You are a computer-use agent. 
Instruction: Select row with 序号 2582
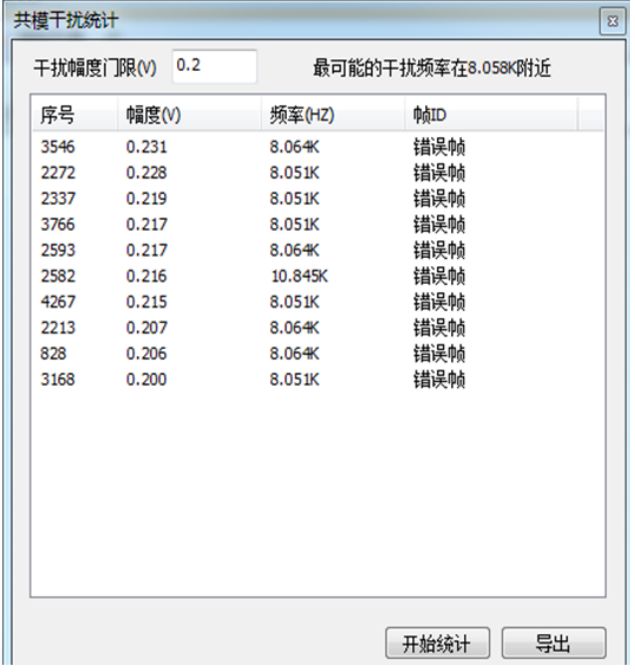click(318, 276)
